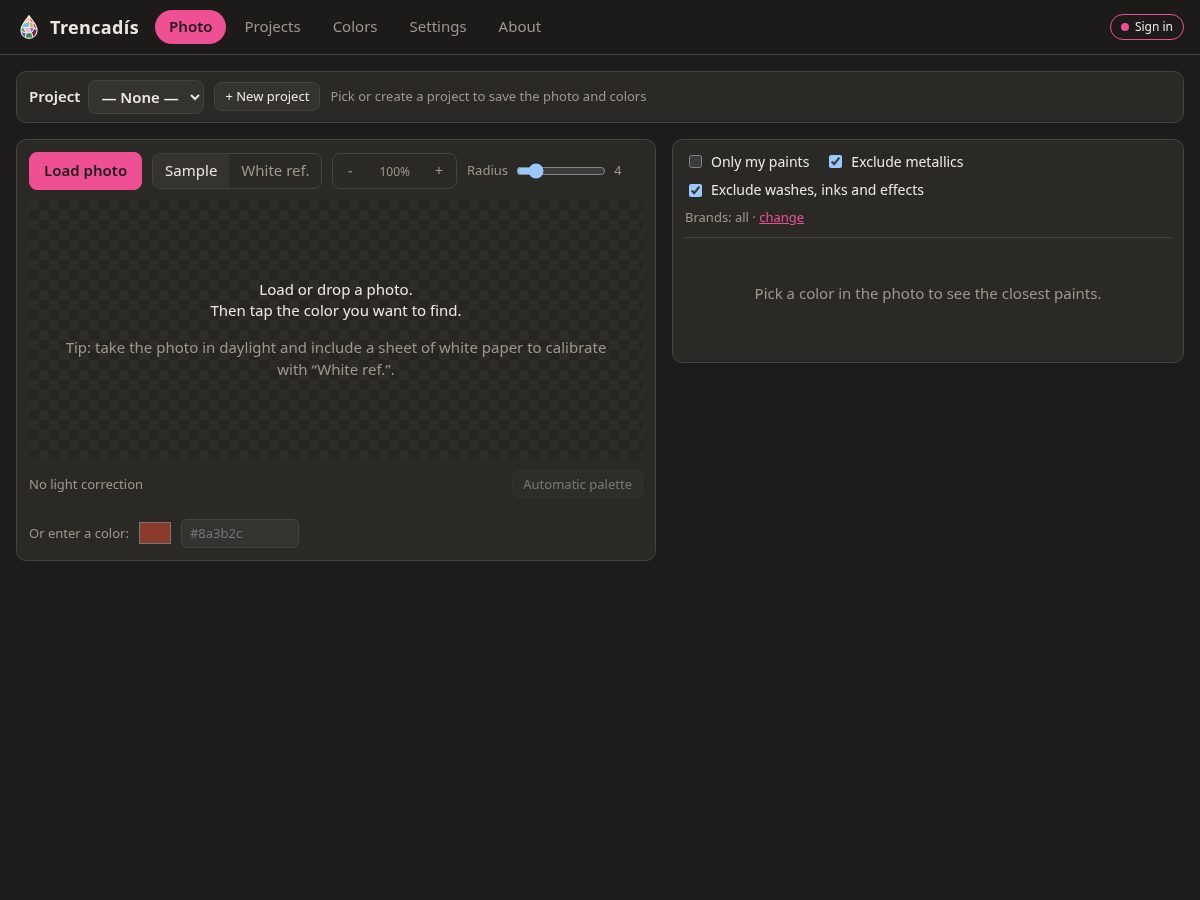
Task: Increase zoom with the plus button
Action: coord(439,171)
